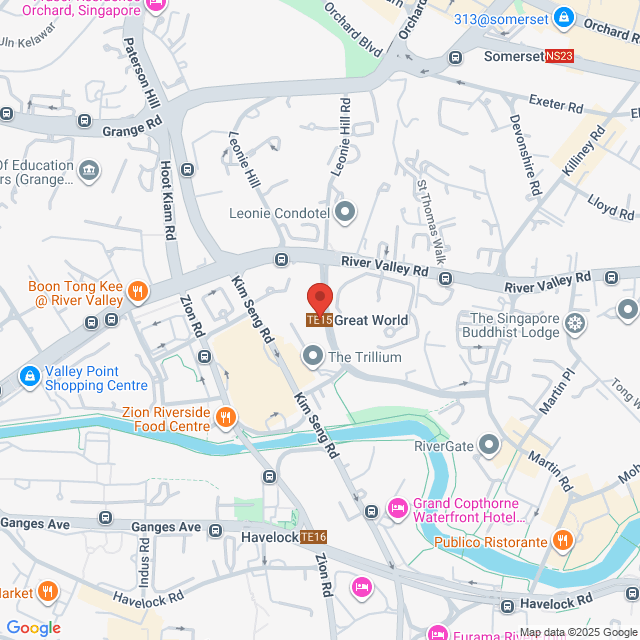This screenshot has height=640, width=640.
Task: Open the Google logo link
Action: pos(34,628)
